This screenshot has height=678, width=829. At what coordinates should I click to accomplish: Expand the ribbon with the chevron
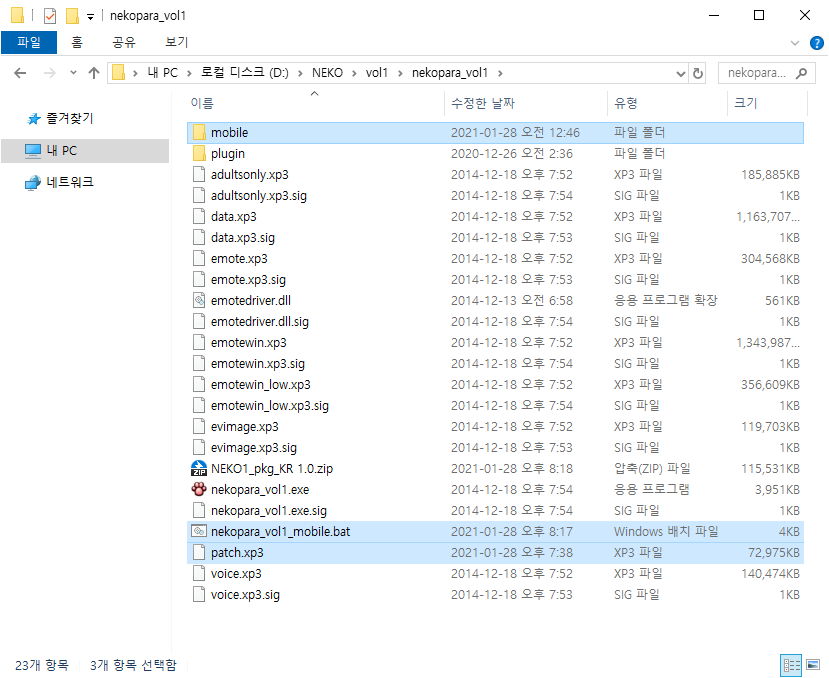[795, 43]
